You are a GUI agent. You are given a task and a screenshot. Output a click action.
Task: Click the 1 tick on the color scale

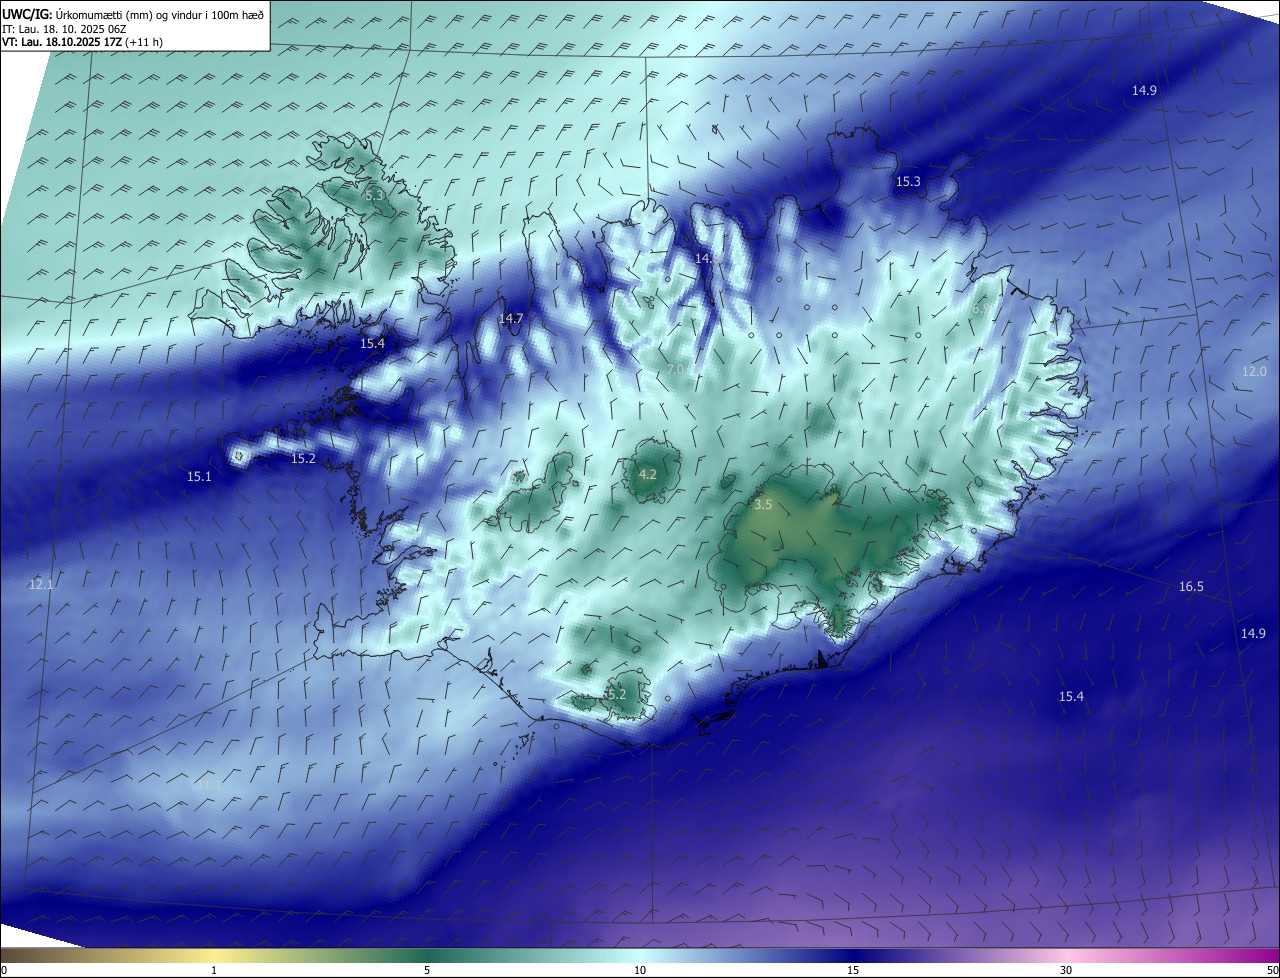point(214,970)
